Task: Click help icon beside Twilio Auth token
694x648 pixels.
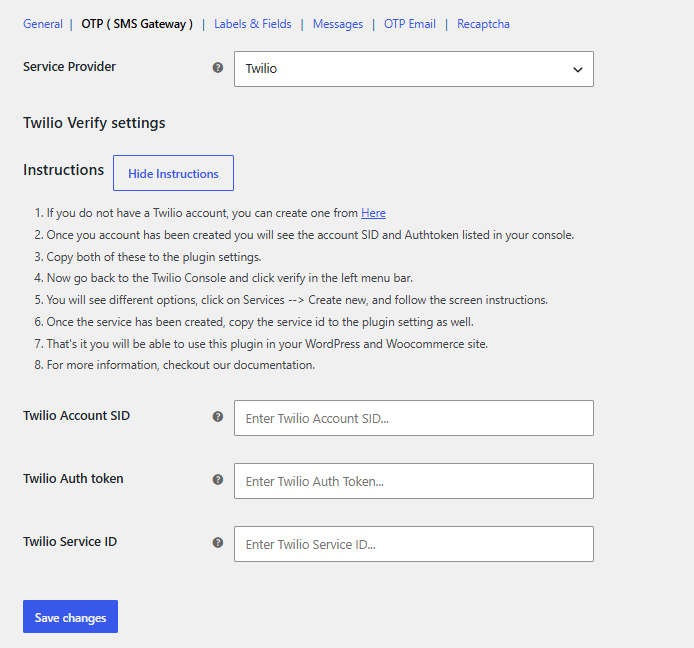Action: 218,479
